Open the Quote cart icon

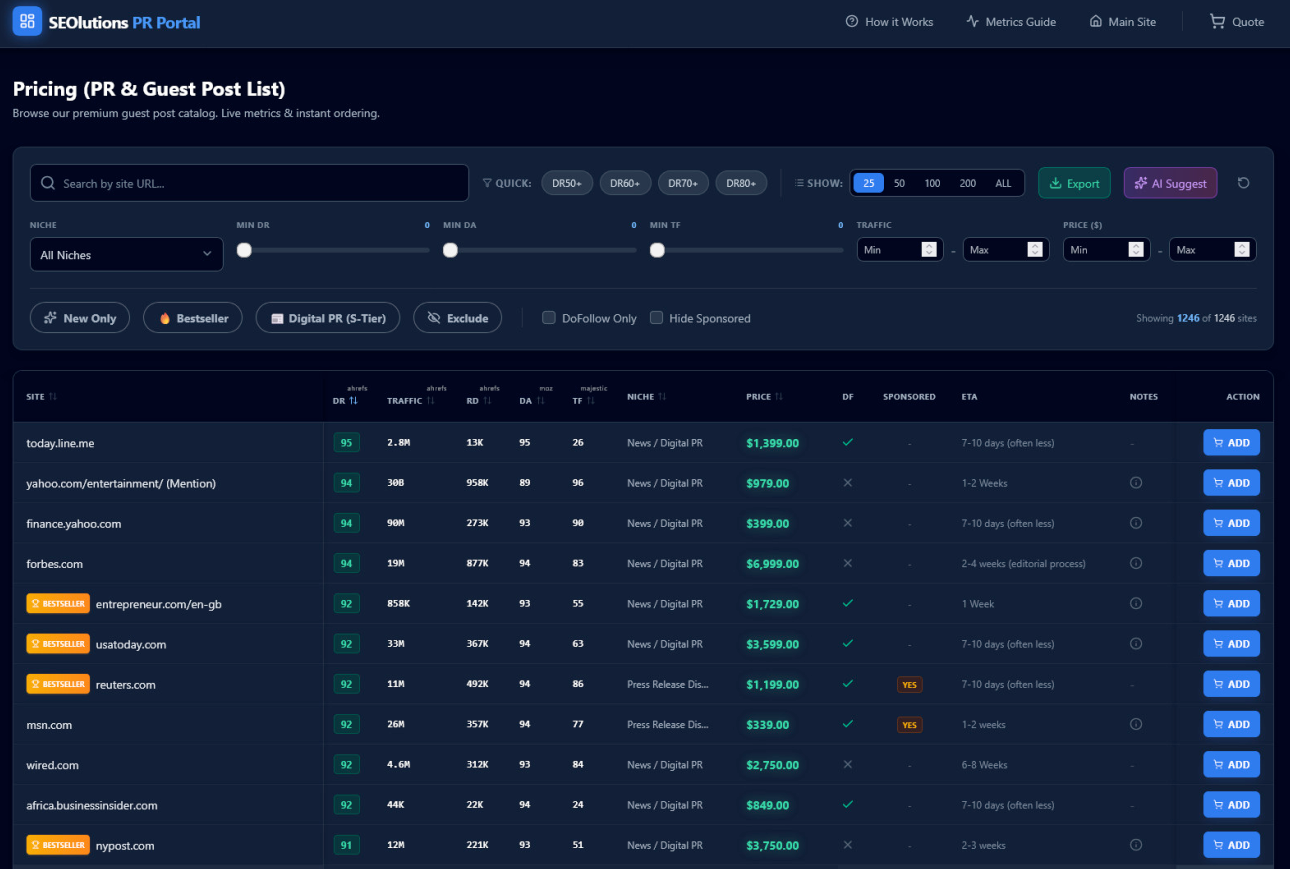point(1216,21)
